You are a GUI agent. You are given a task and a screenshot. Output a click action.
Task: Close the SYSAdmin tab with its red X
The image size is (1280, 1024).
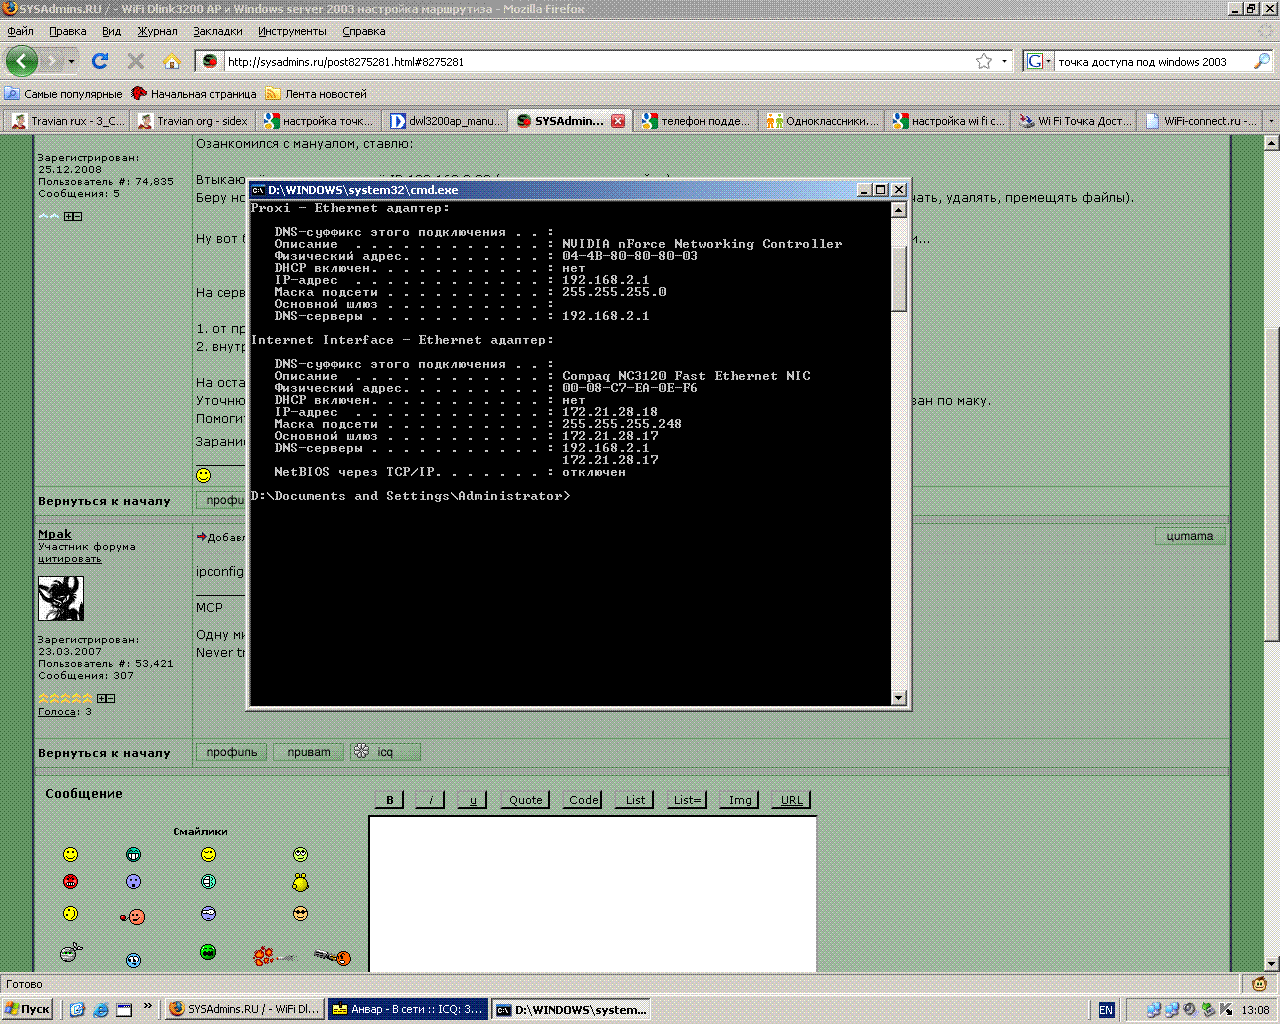click(x=618, y=121)
